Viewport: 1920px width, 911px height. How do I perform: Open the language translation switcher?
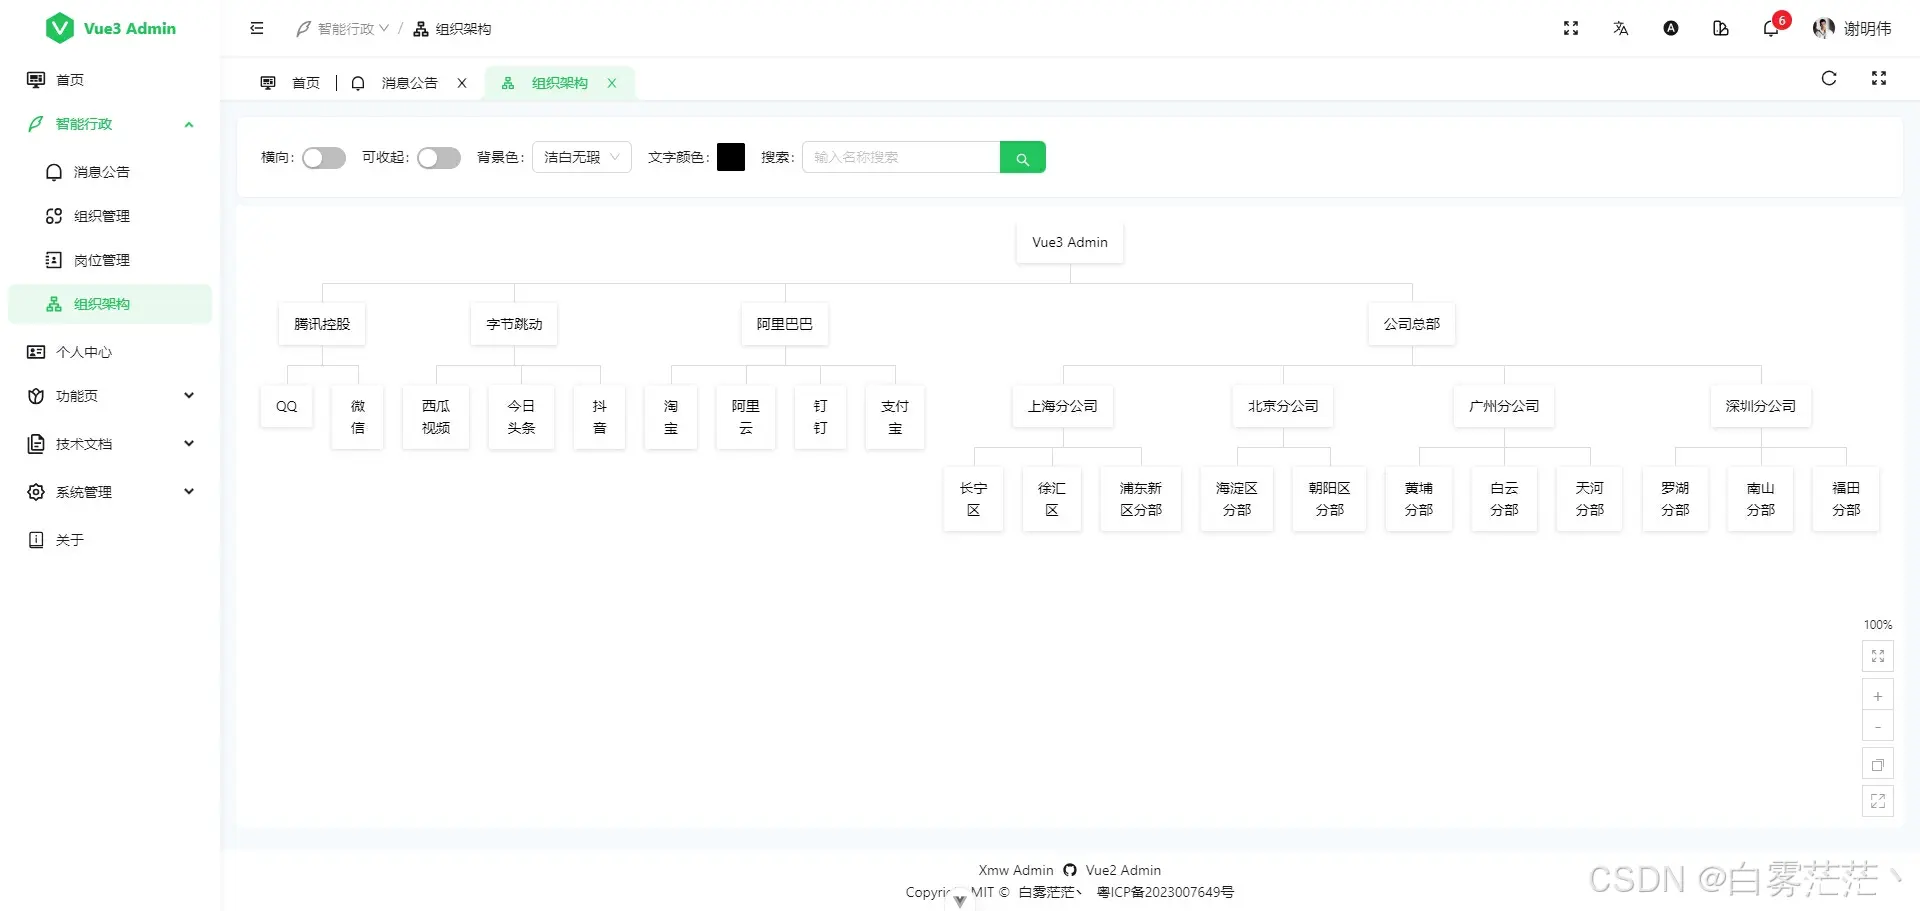tap(1621, 28)
